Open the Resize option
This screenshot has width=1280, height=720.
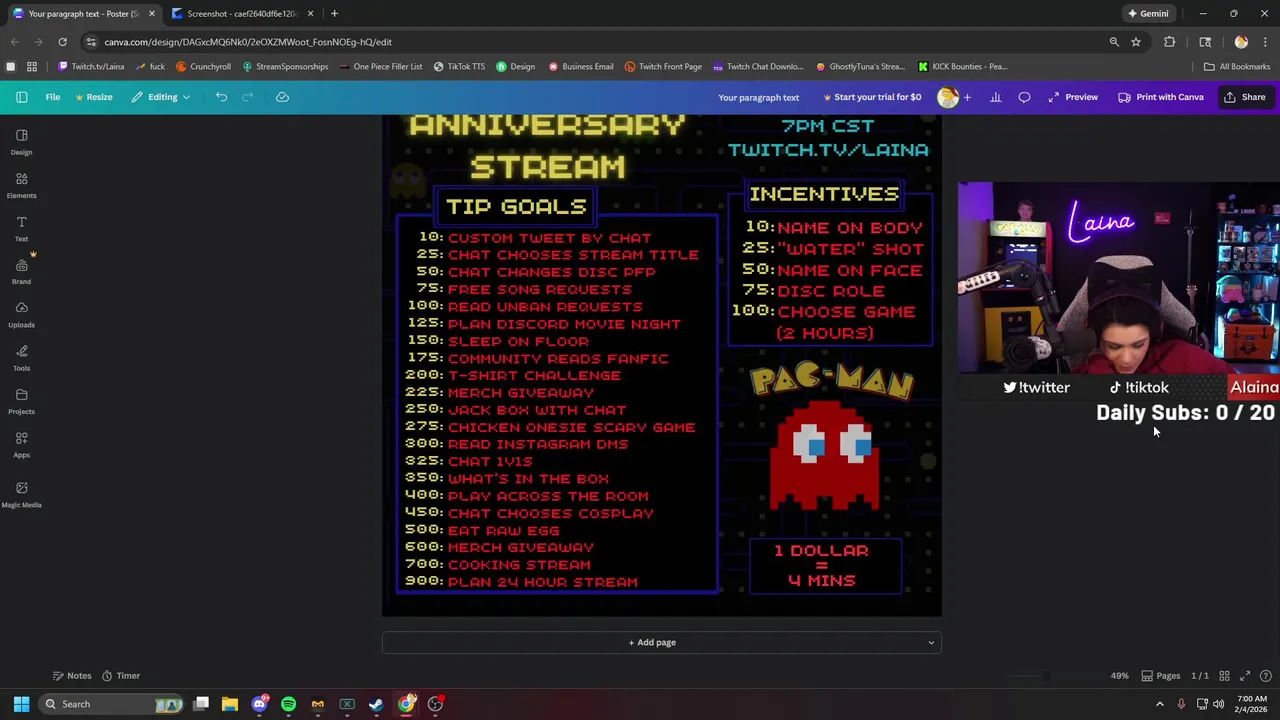(93, 97)
